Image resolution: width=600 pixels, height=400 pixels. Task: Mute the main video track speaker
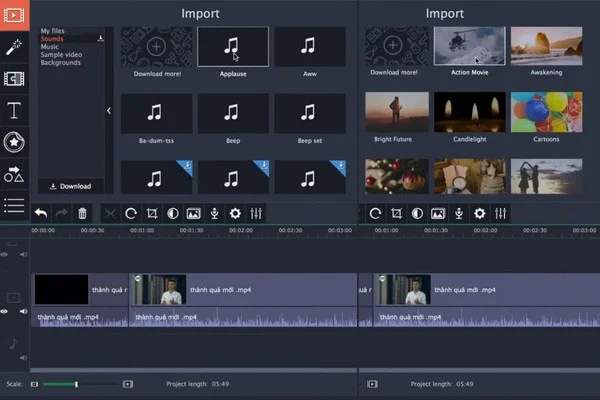tap(24, 312)
